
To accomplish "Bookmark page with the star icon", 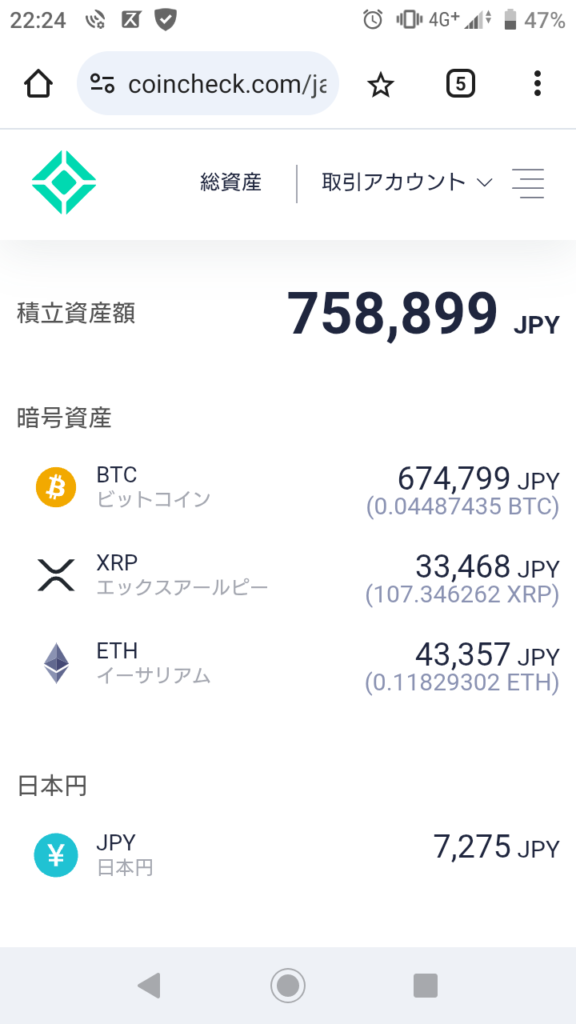I will pyautogui.click(x=380, y=84).
